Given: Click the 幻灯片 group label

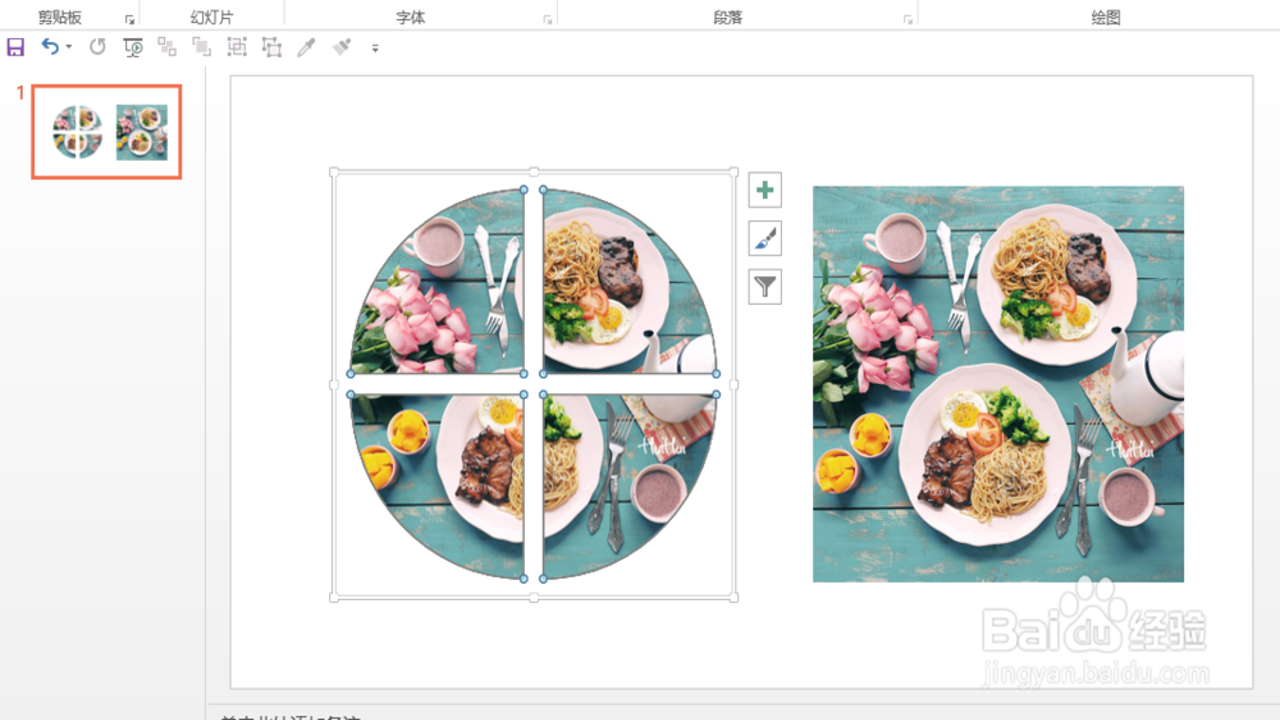Looking at the screenshot, I should point(211,18).
